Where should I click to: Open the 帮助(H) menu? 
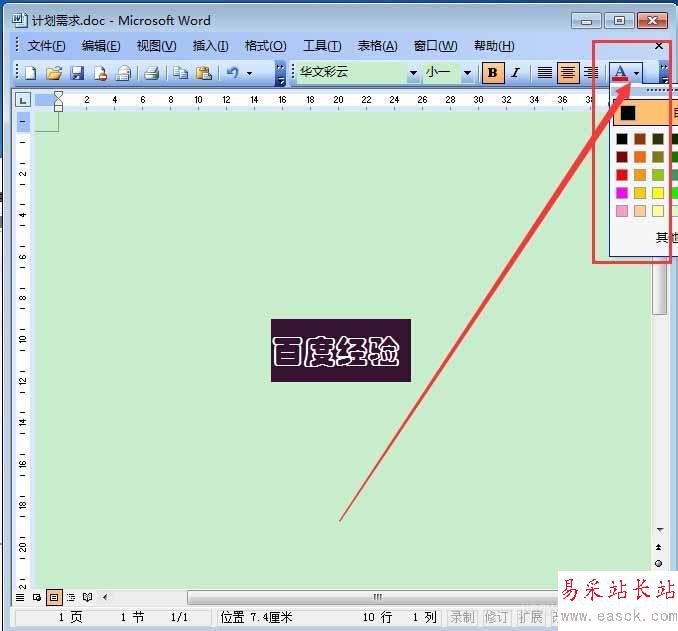pyautogui.click(x=494, y=45)
